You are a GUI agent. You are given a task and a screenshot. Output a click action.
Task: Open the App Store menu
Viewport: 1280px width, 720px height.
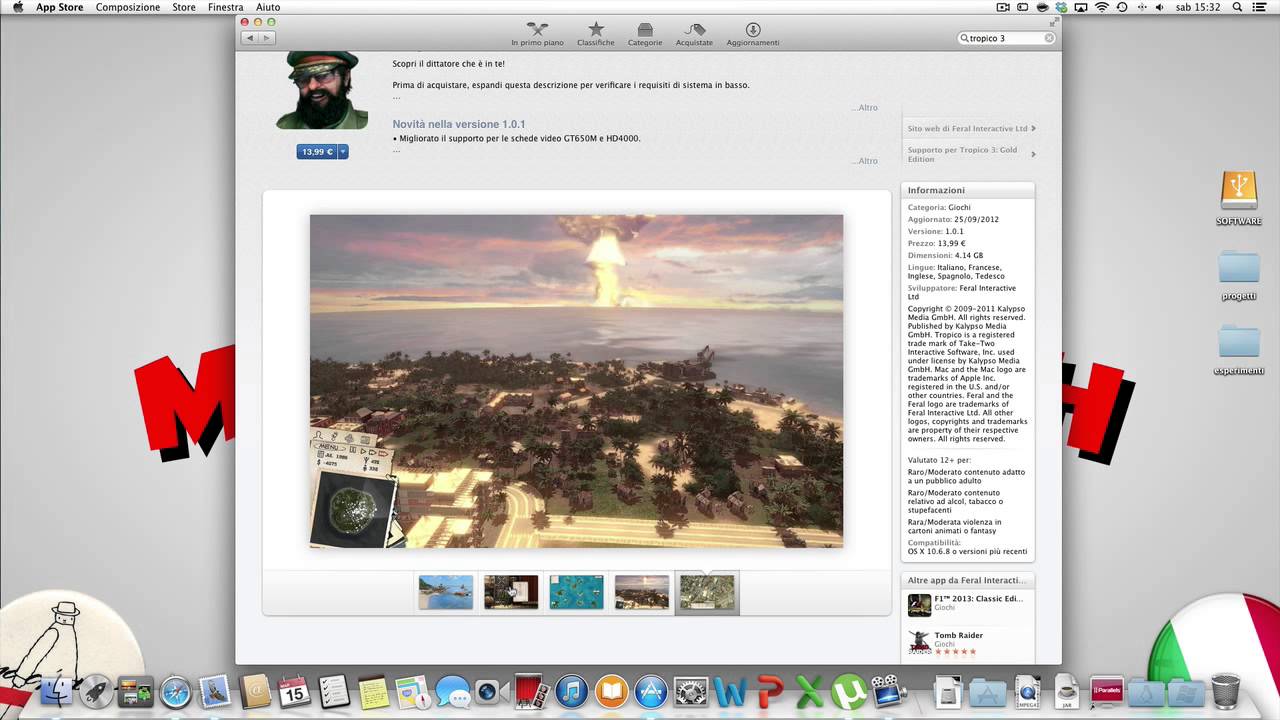[x=60, y=7]
